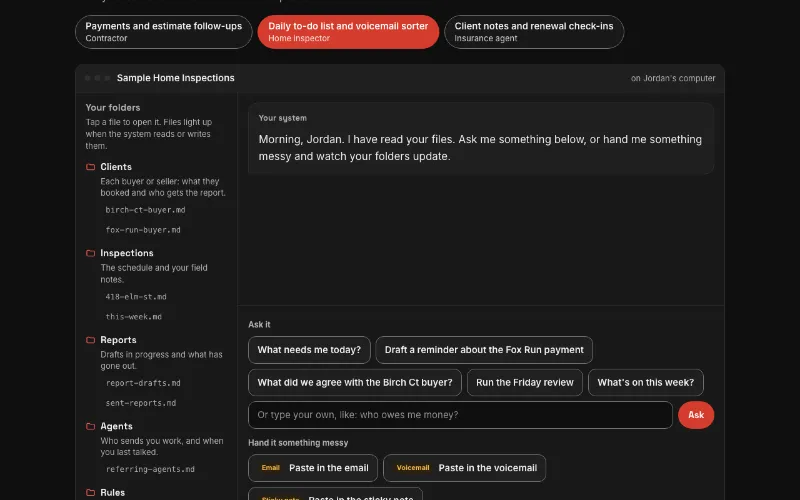
Task: Select the Client notes and renewal check-ins tab
Action: pos(534,32)
